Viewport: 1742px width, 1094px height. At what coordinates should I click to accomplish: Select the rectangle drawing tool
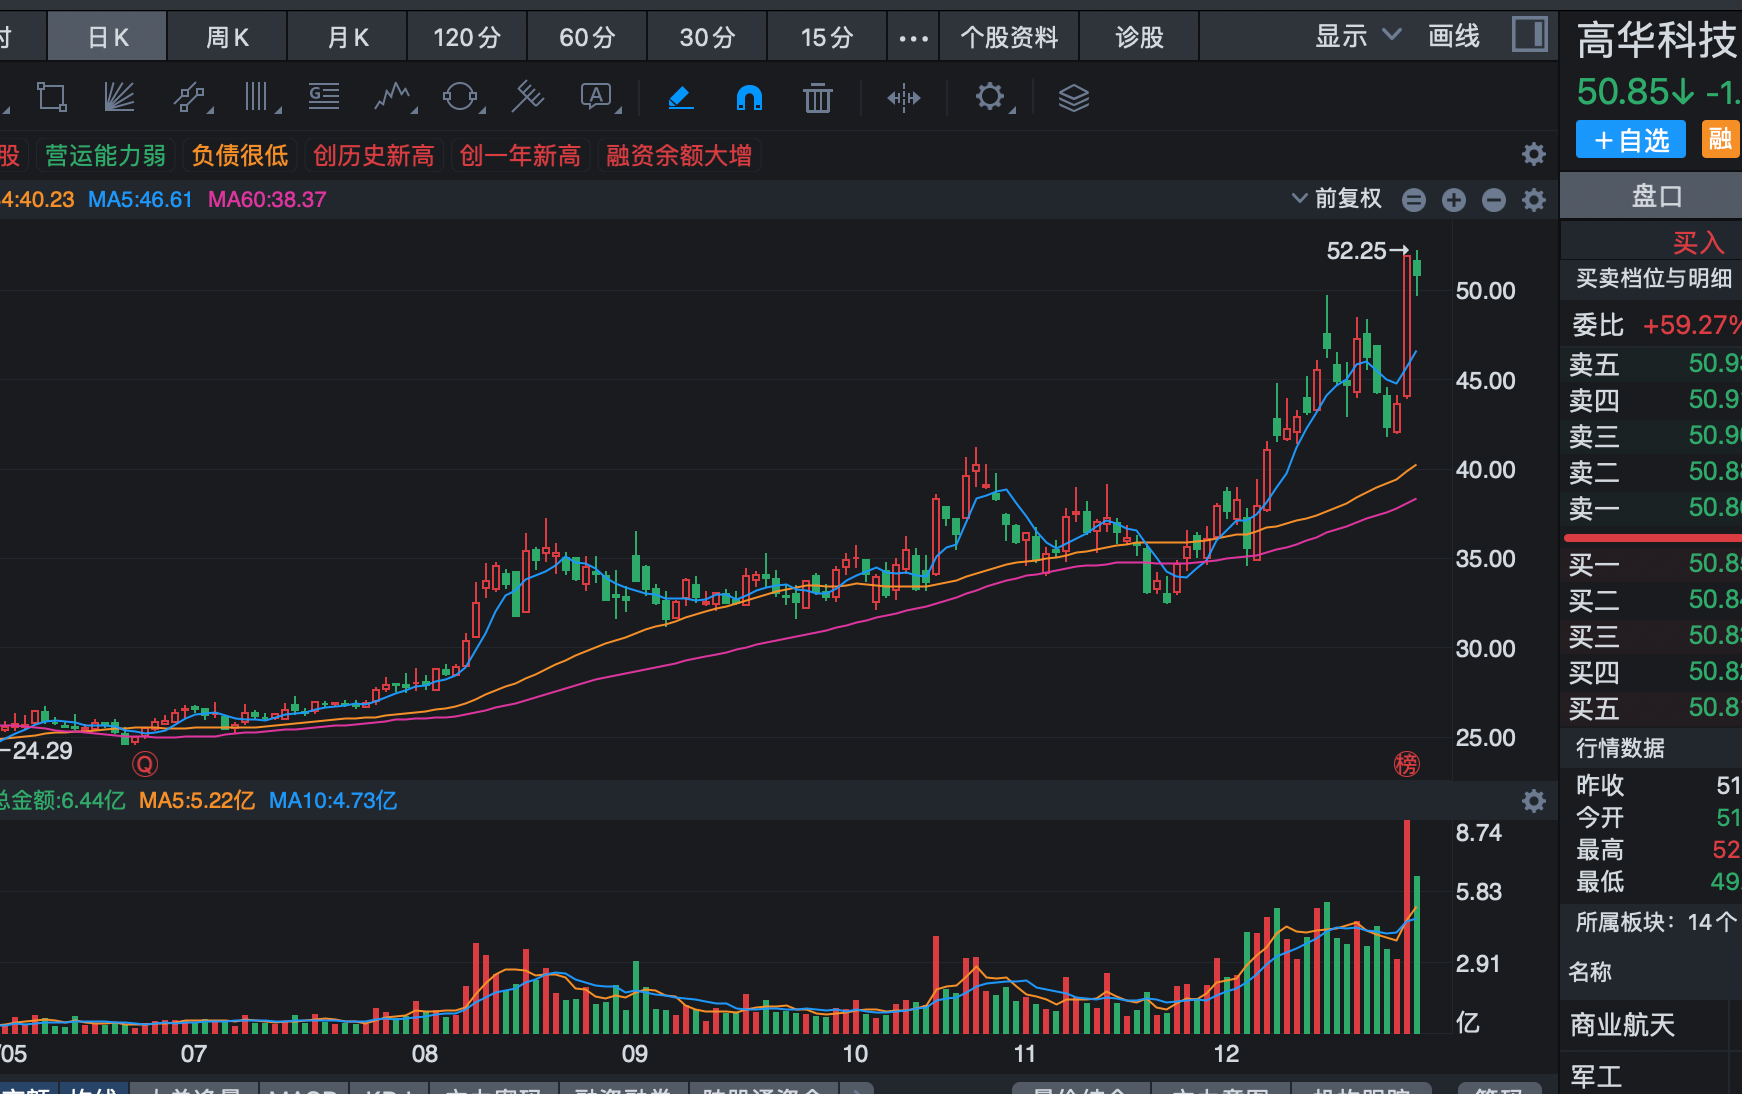click(51, 97)
